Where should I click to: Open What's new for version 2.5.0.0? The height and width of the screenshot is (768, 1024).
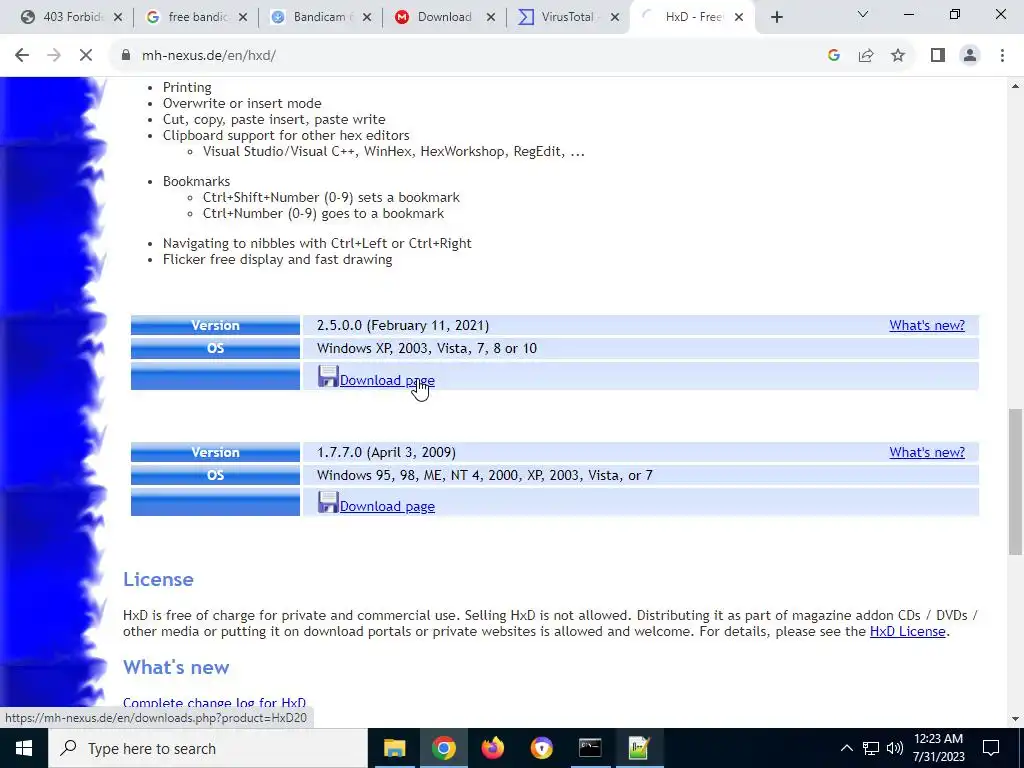[x=927, y=325]
